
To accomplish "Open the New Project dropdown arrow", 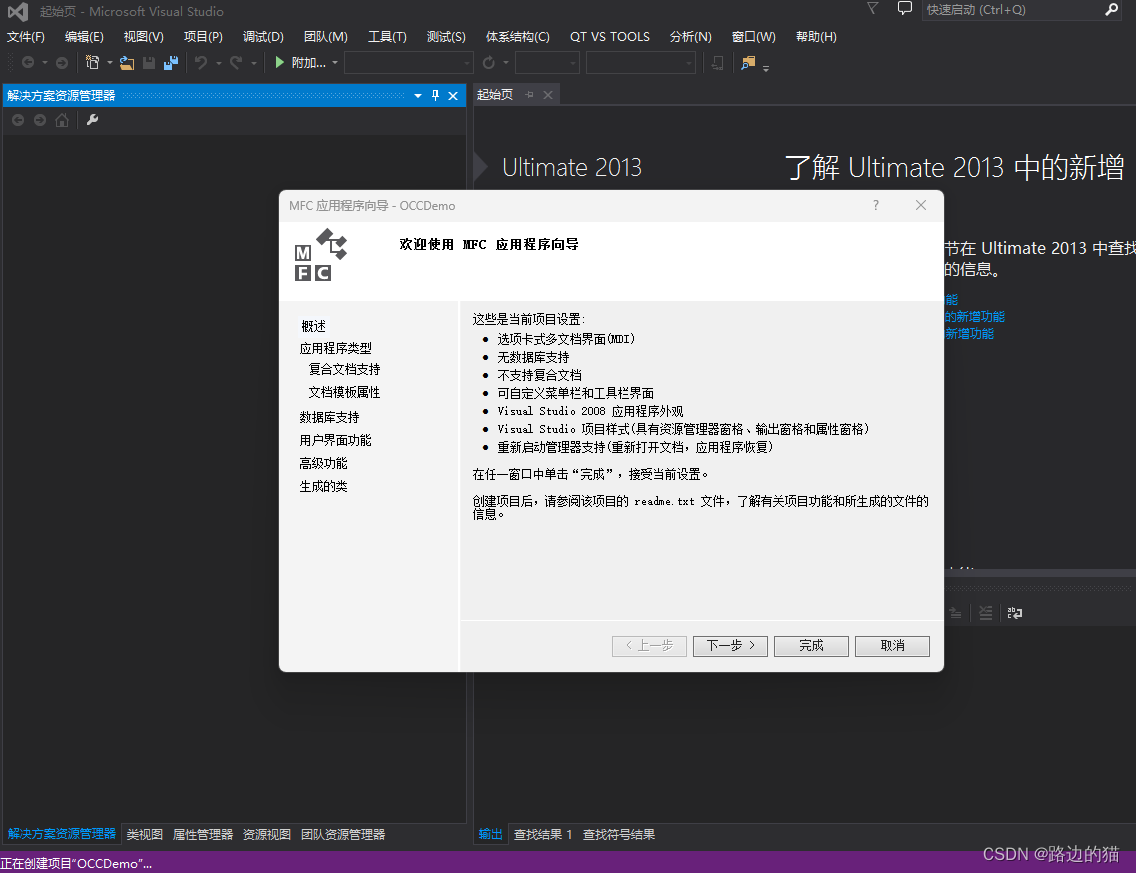I will 110,63.
